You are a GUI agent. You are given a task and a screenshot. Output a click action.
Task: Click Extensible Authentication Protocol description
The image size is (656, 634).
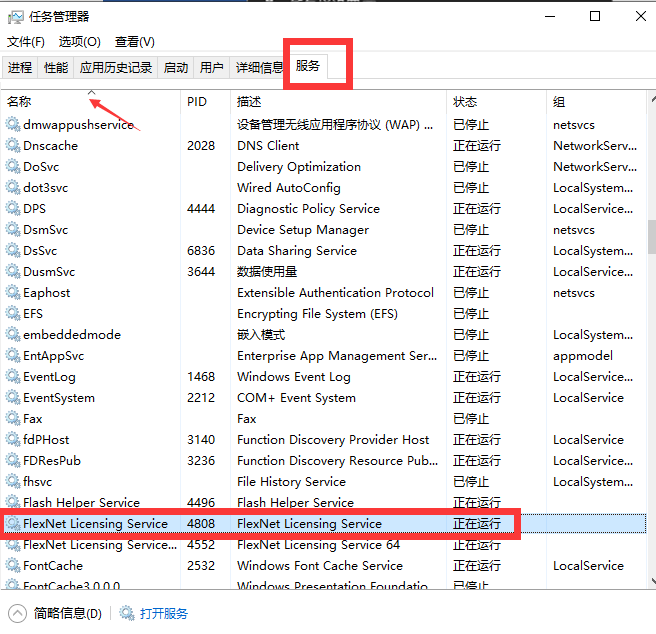click(335, 293)
